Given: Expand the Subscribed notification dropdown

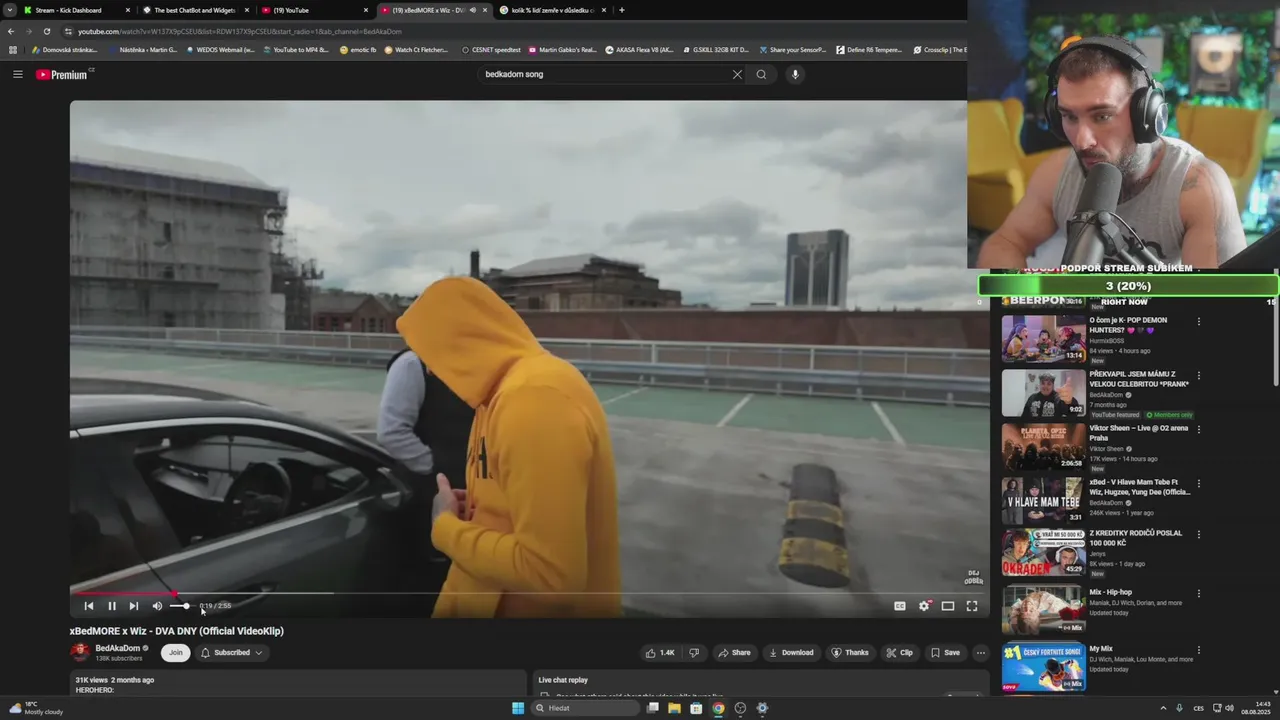Looking at the screenshot, I should click(x=232, y=652).
